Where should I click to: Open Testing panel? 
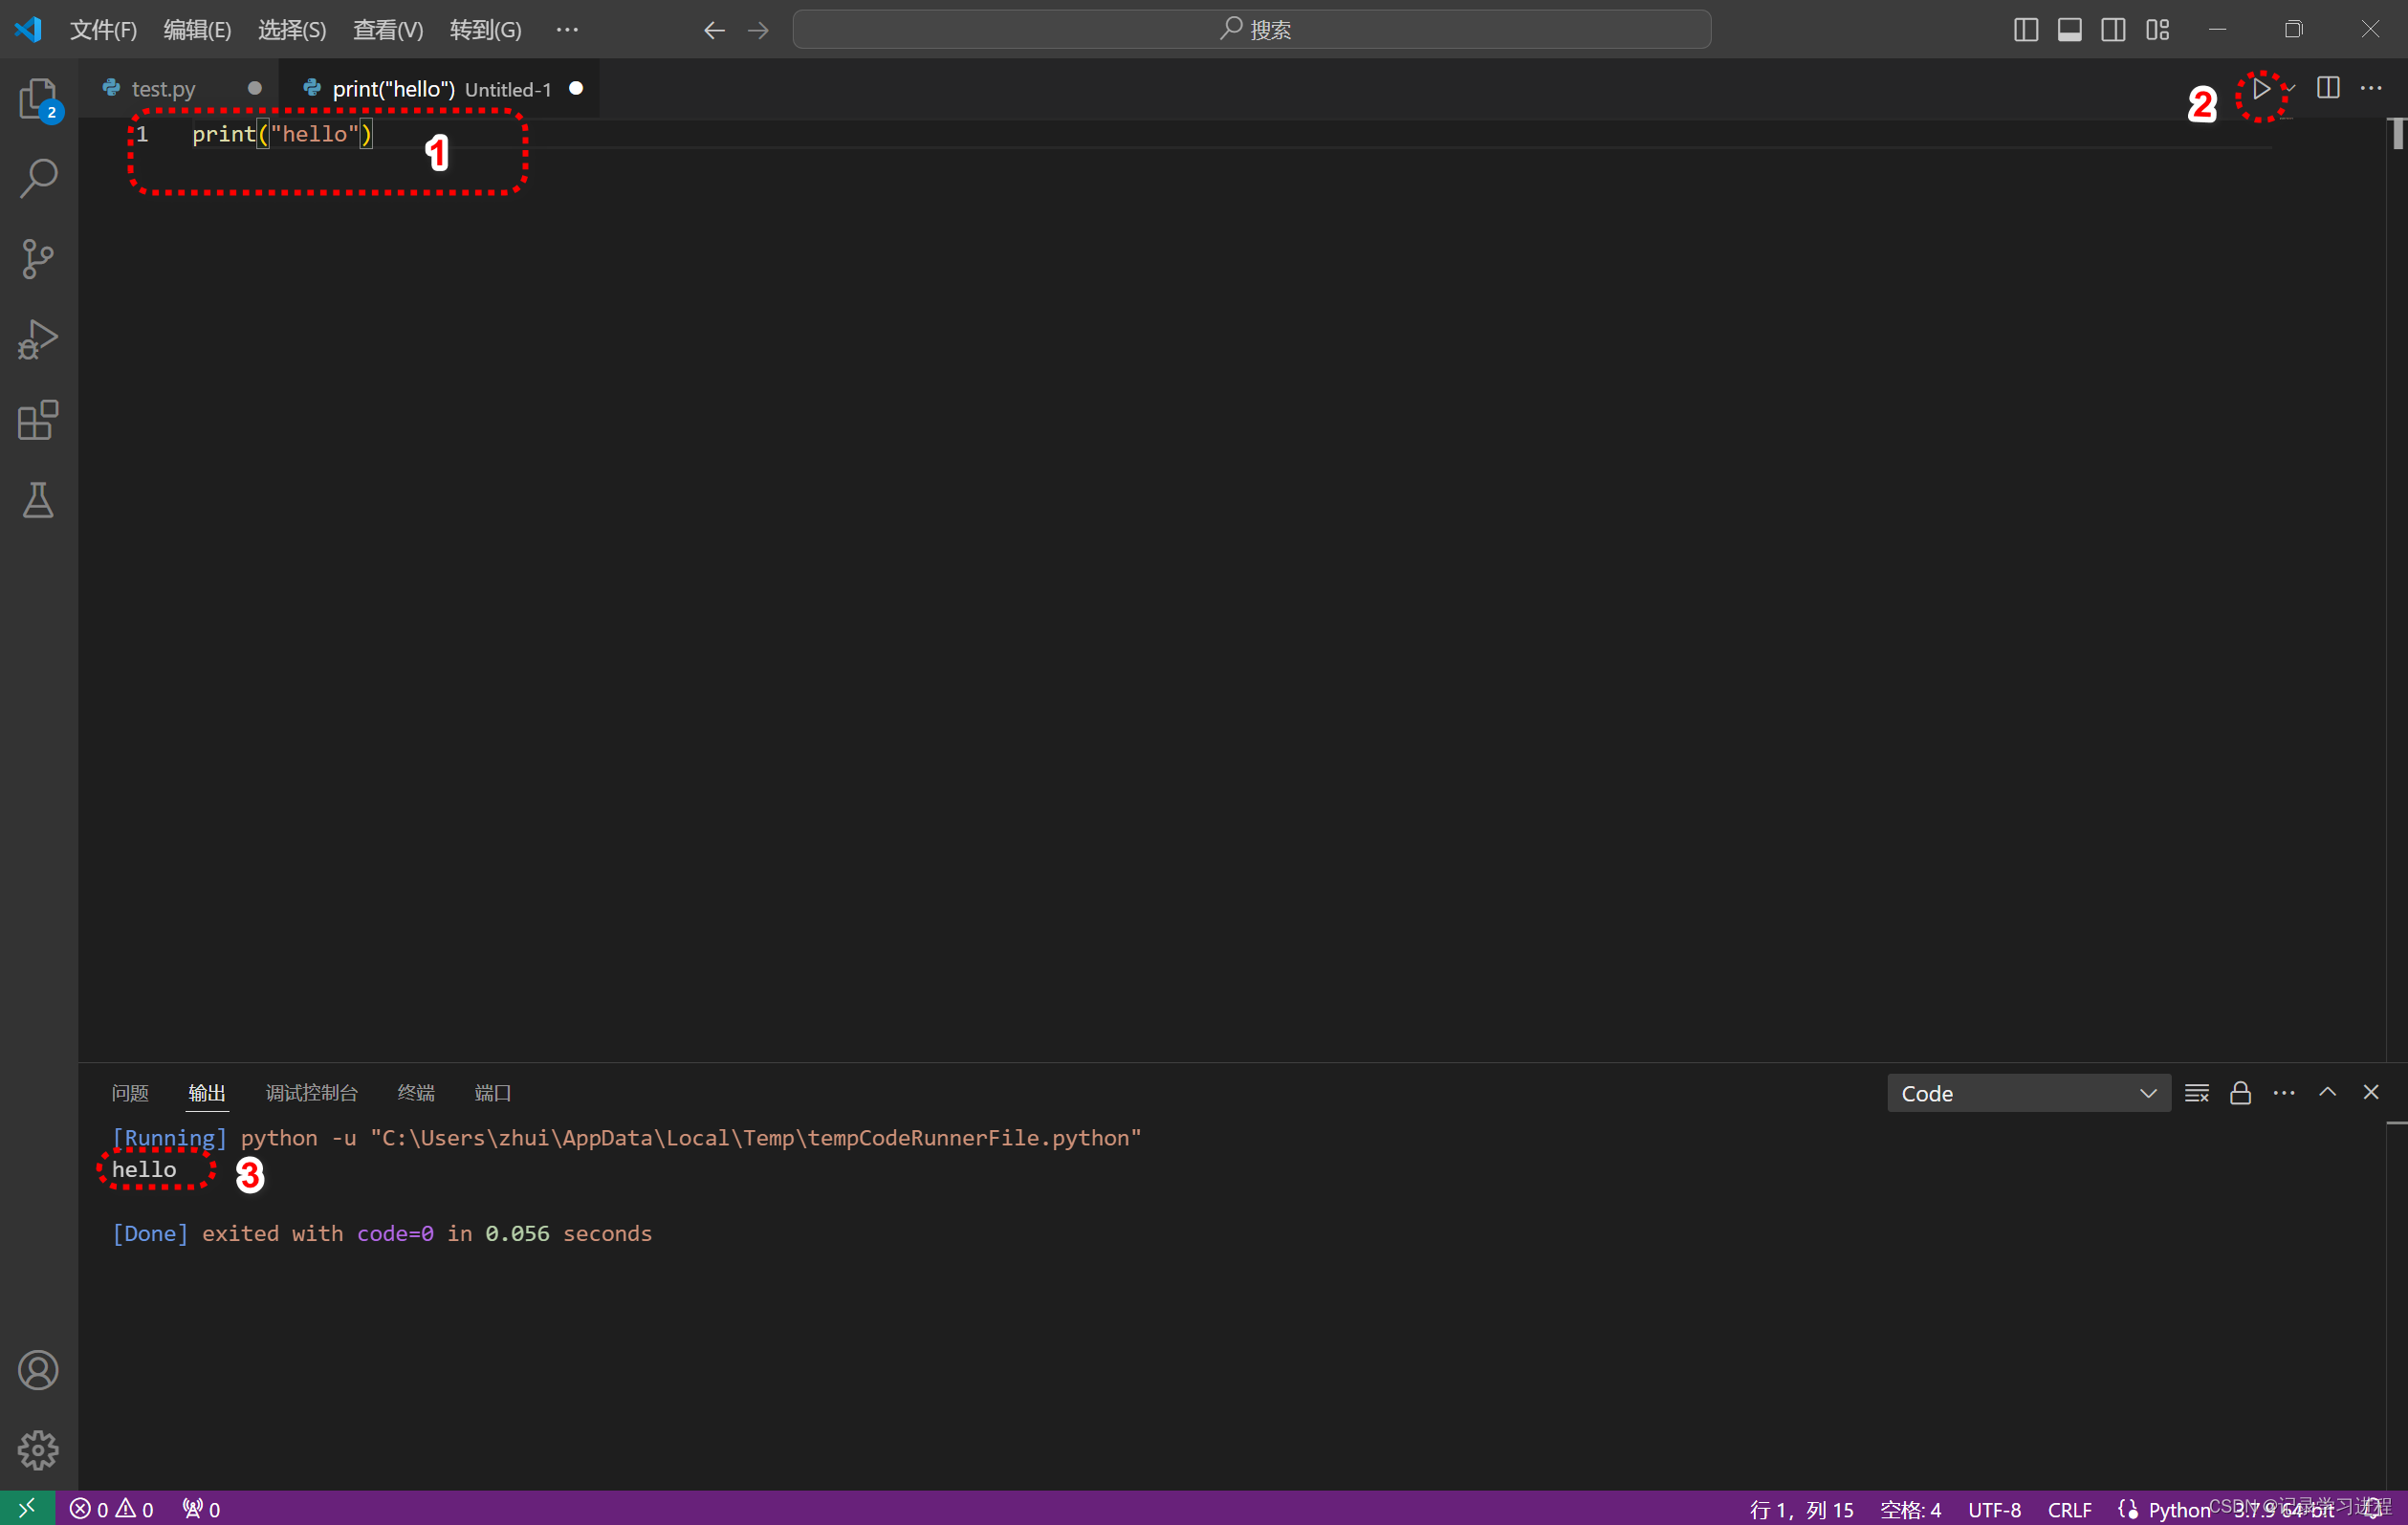pyautogui.click(x=38, y=500)
